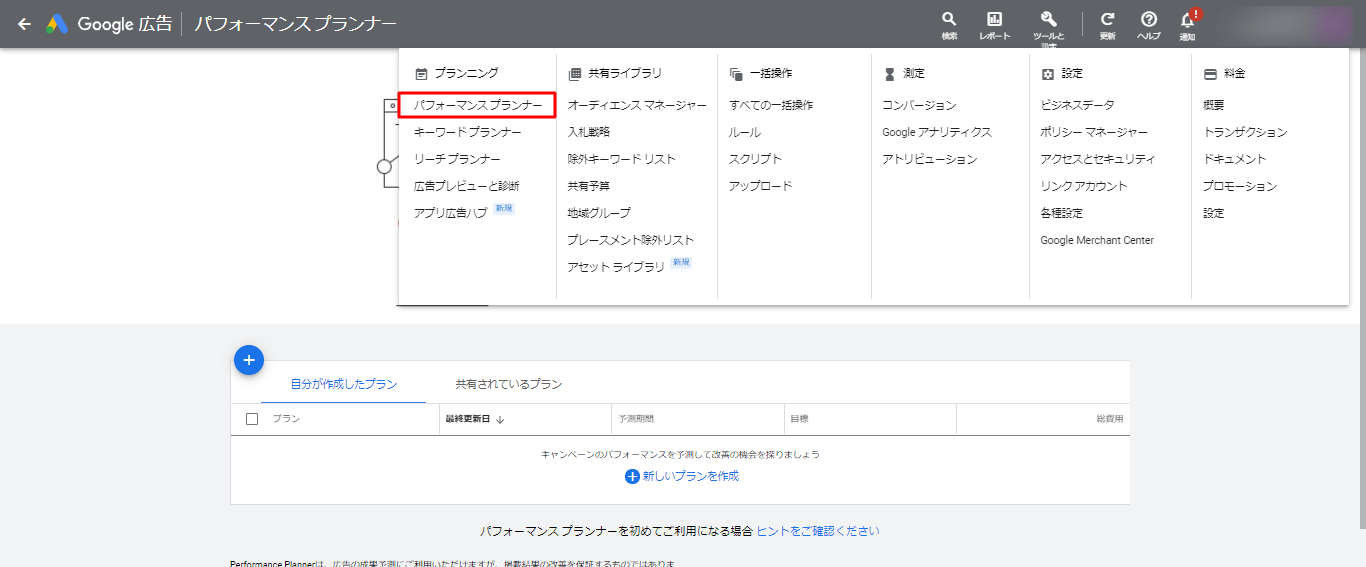Screen dimensions: 1366x567
Task: Select パフォーマンス プランナー menu item
Action: point(478,105)
